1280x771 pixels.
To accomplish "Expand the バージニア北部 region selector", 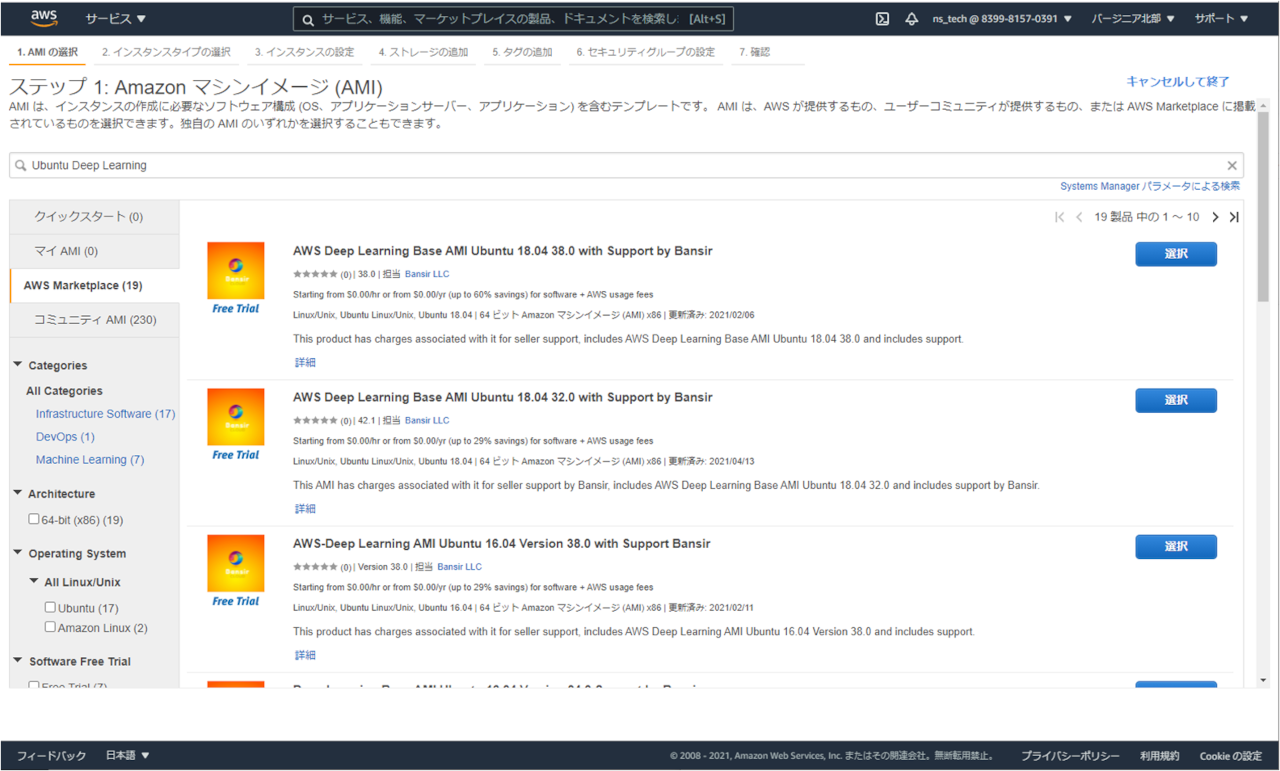I will pos(1133,18).
